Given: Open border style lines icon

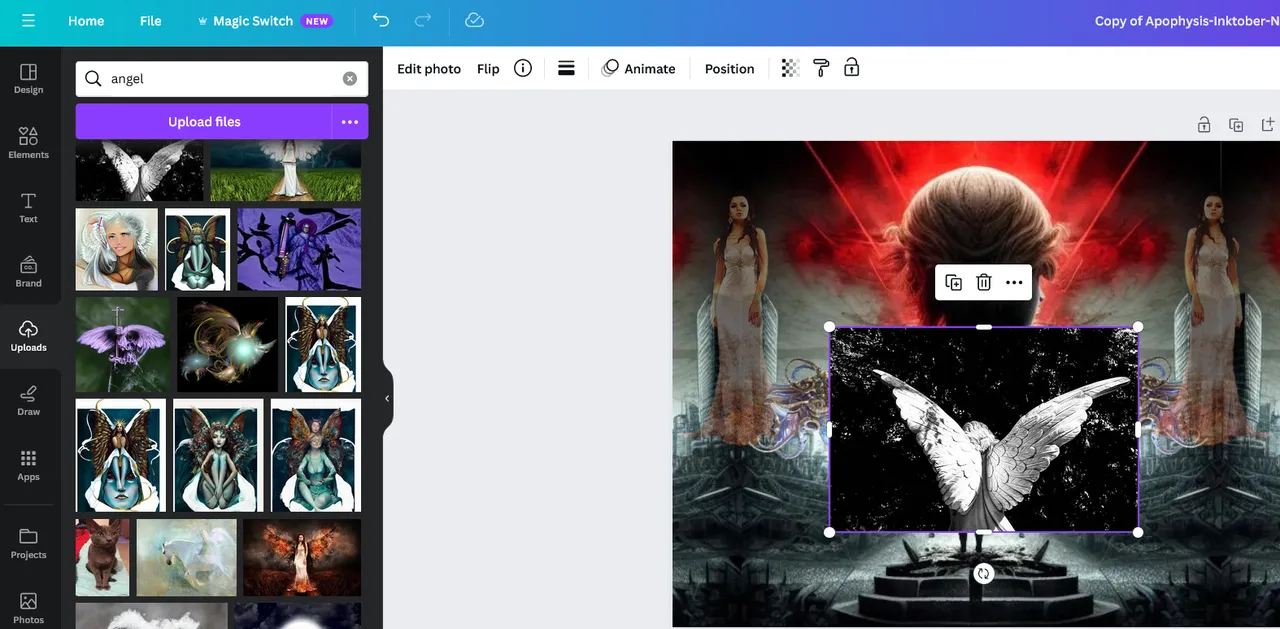Looking at the screenshot, I should pyautogui.click(x=566, y=68).
